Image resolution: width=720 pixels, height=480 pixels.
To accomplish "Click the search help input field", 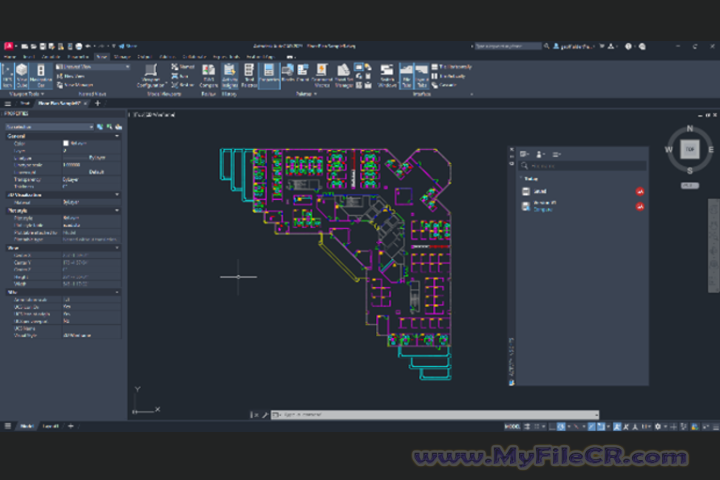I will [507, 46].
